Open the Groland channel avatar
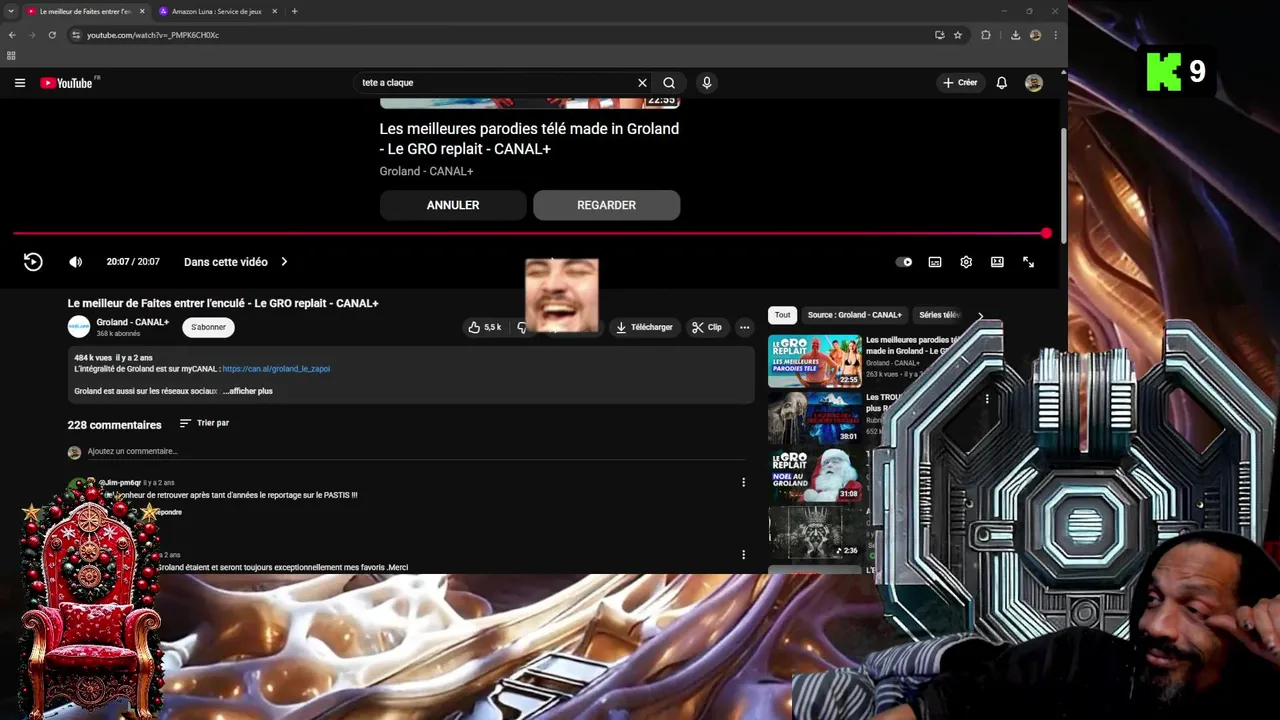The height and width of the screenshot is (720, 1280). 78,327
